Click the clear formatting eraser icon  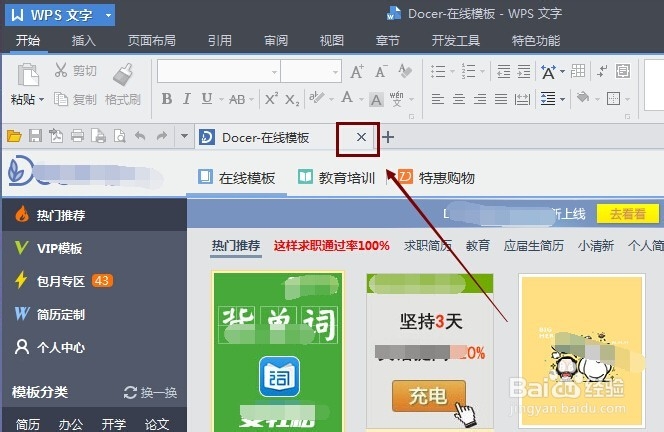click(405, 71)
